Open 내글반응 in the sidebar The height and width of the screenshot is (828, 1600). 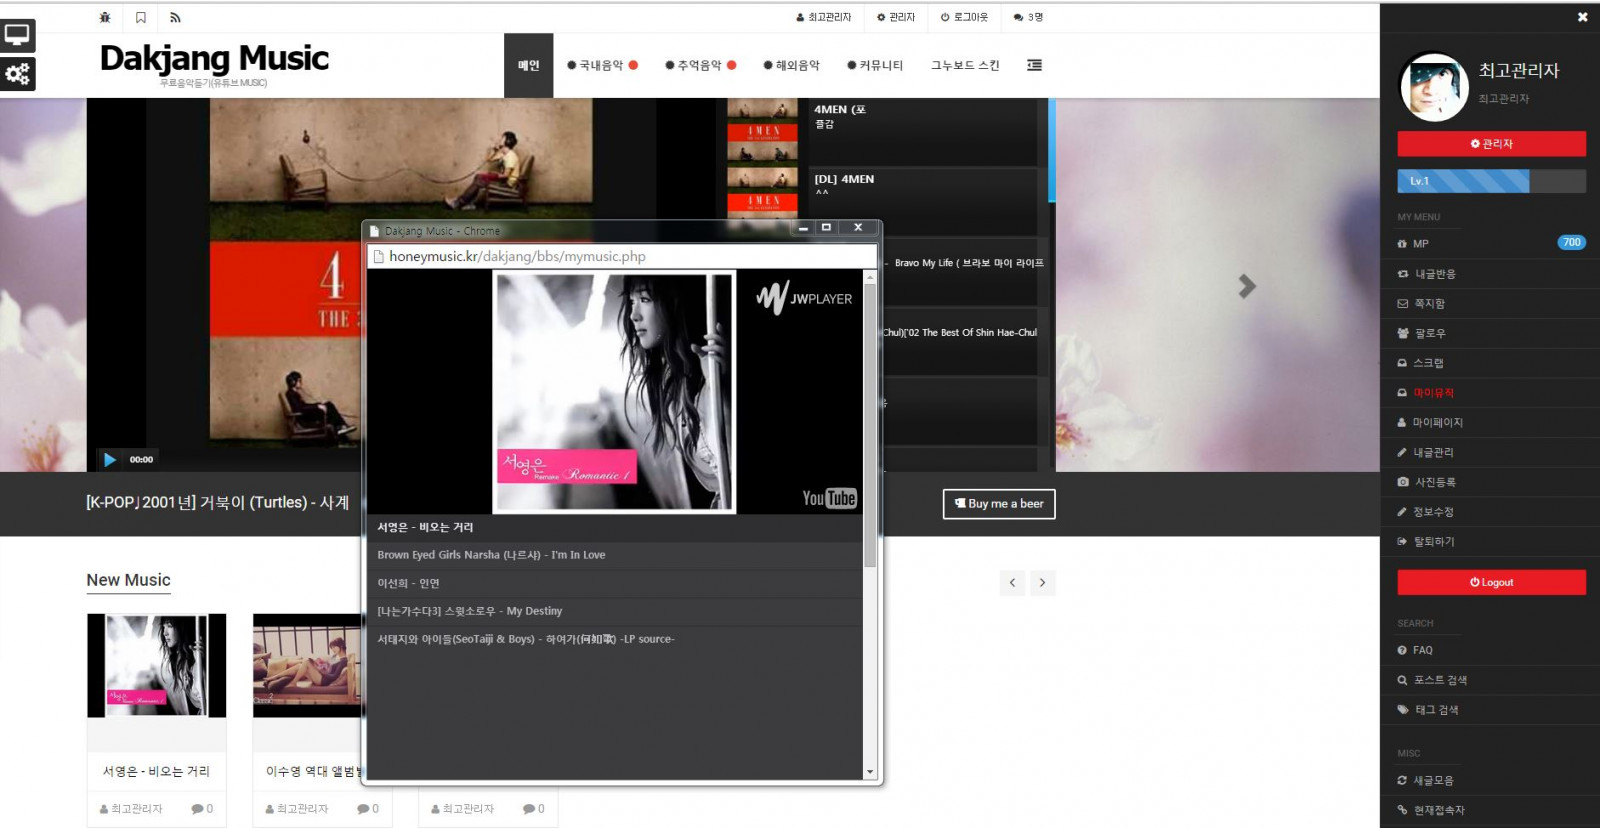click(1435, 274)
